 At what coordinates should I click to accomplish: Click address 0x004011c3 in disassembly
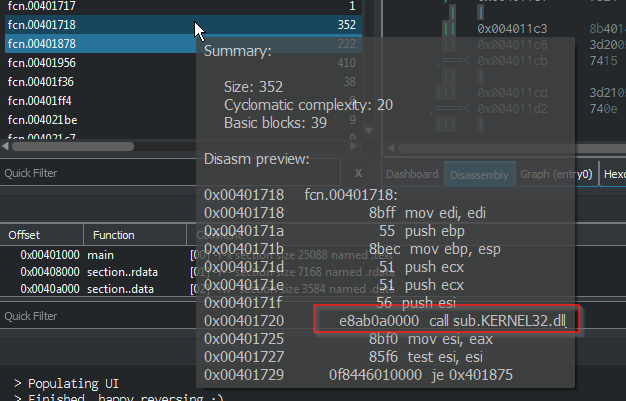point(512,29)
